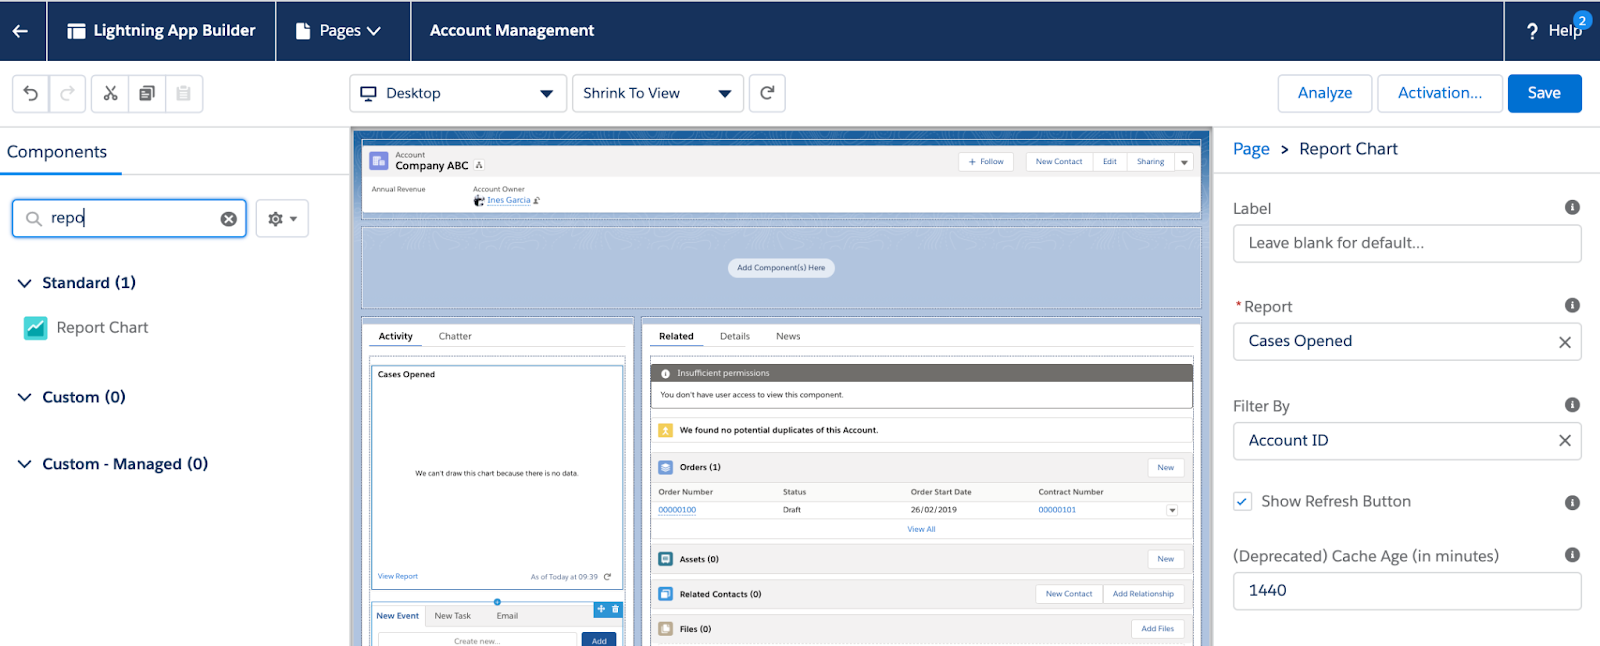Move the activity composer component
The height and width of the screenshot is (646, 1600).
(601, 609)
